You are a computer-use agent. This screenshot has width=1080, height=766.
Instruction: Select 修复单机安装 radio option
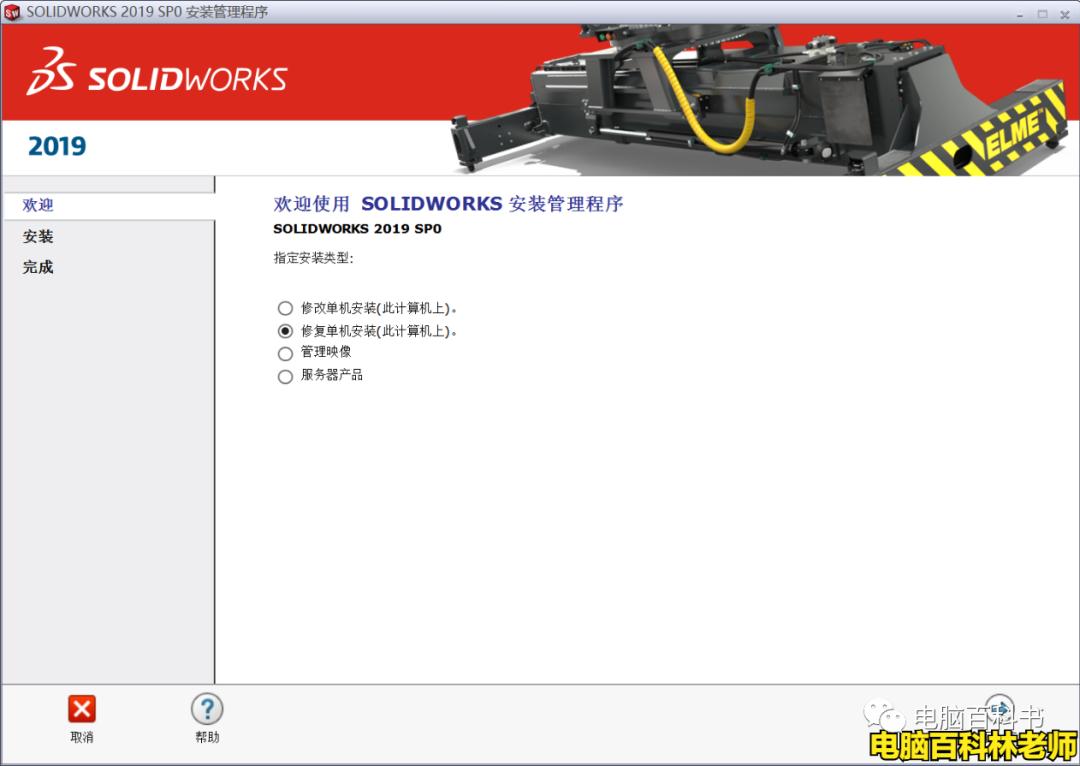pyautogui.click(x=286, y=331)
